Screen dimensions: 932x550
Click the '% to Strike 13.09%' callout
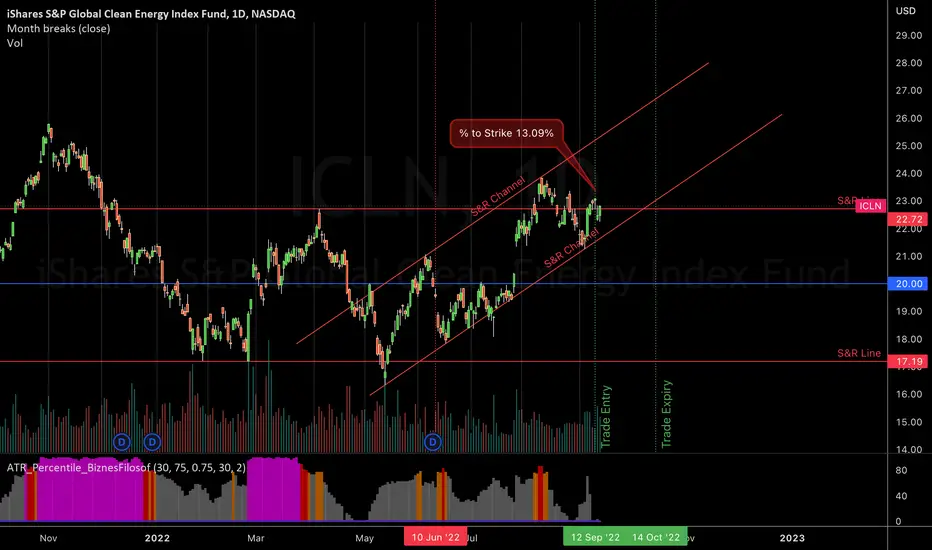tap(506, 133)
